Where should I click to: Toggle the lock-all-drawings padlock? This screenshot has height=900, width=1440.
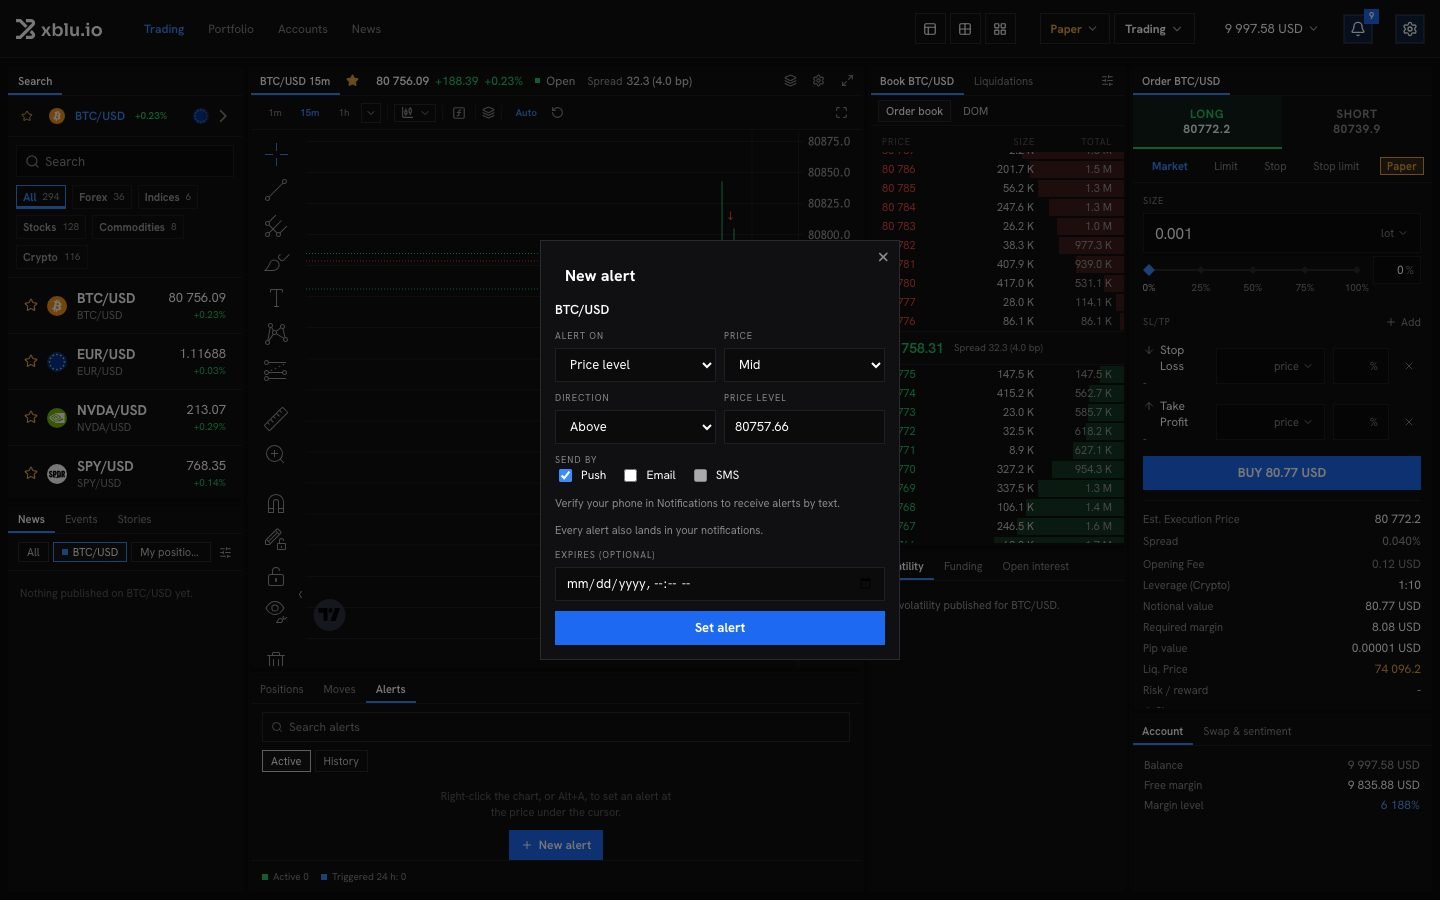(x=276, y=576)
